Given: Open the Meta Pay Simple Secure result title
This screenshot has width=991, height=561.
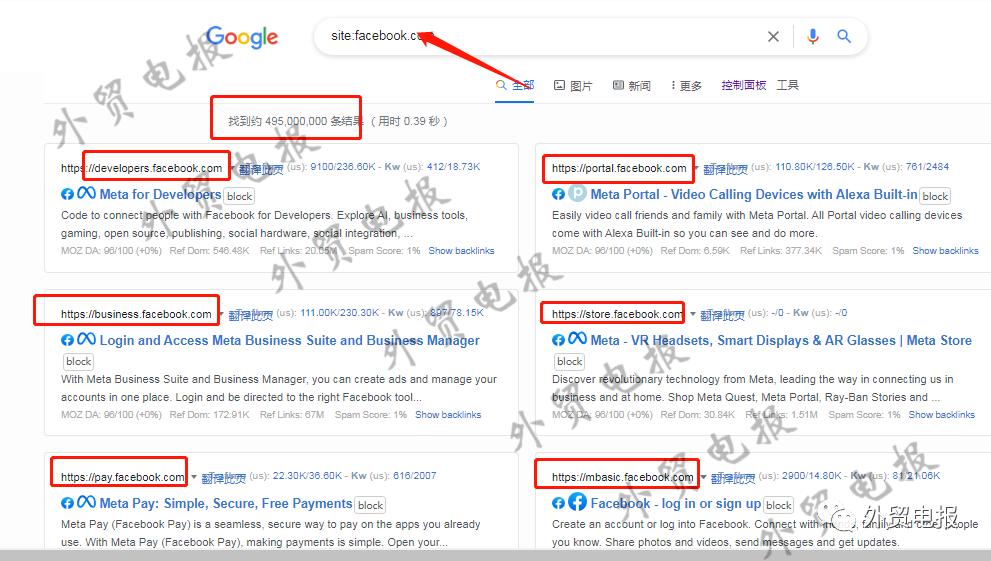Looking at the screenshot, I should [x=226, y=504].
